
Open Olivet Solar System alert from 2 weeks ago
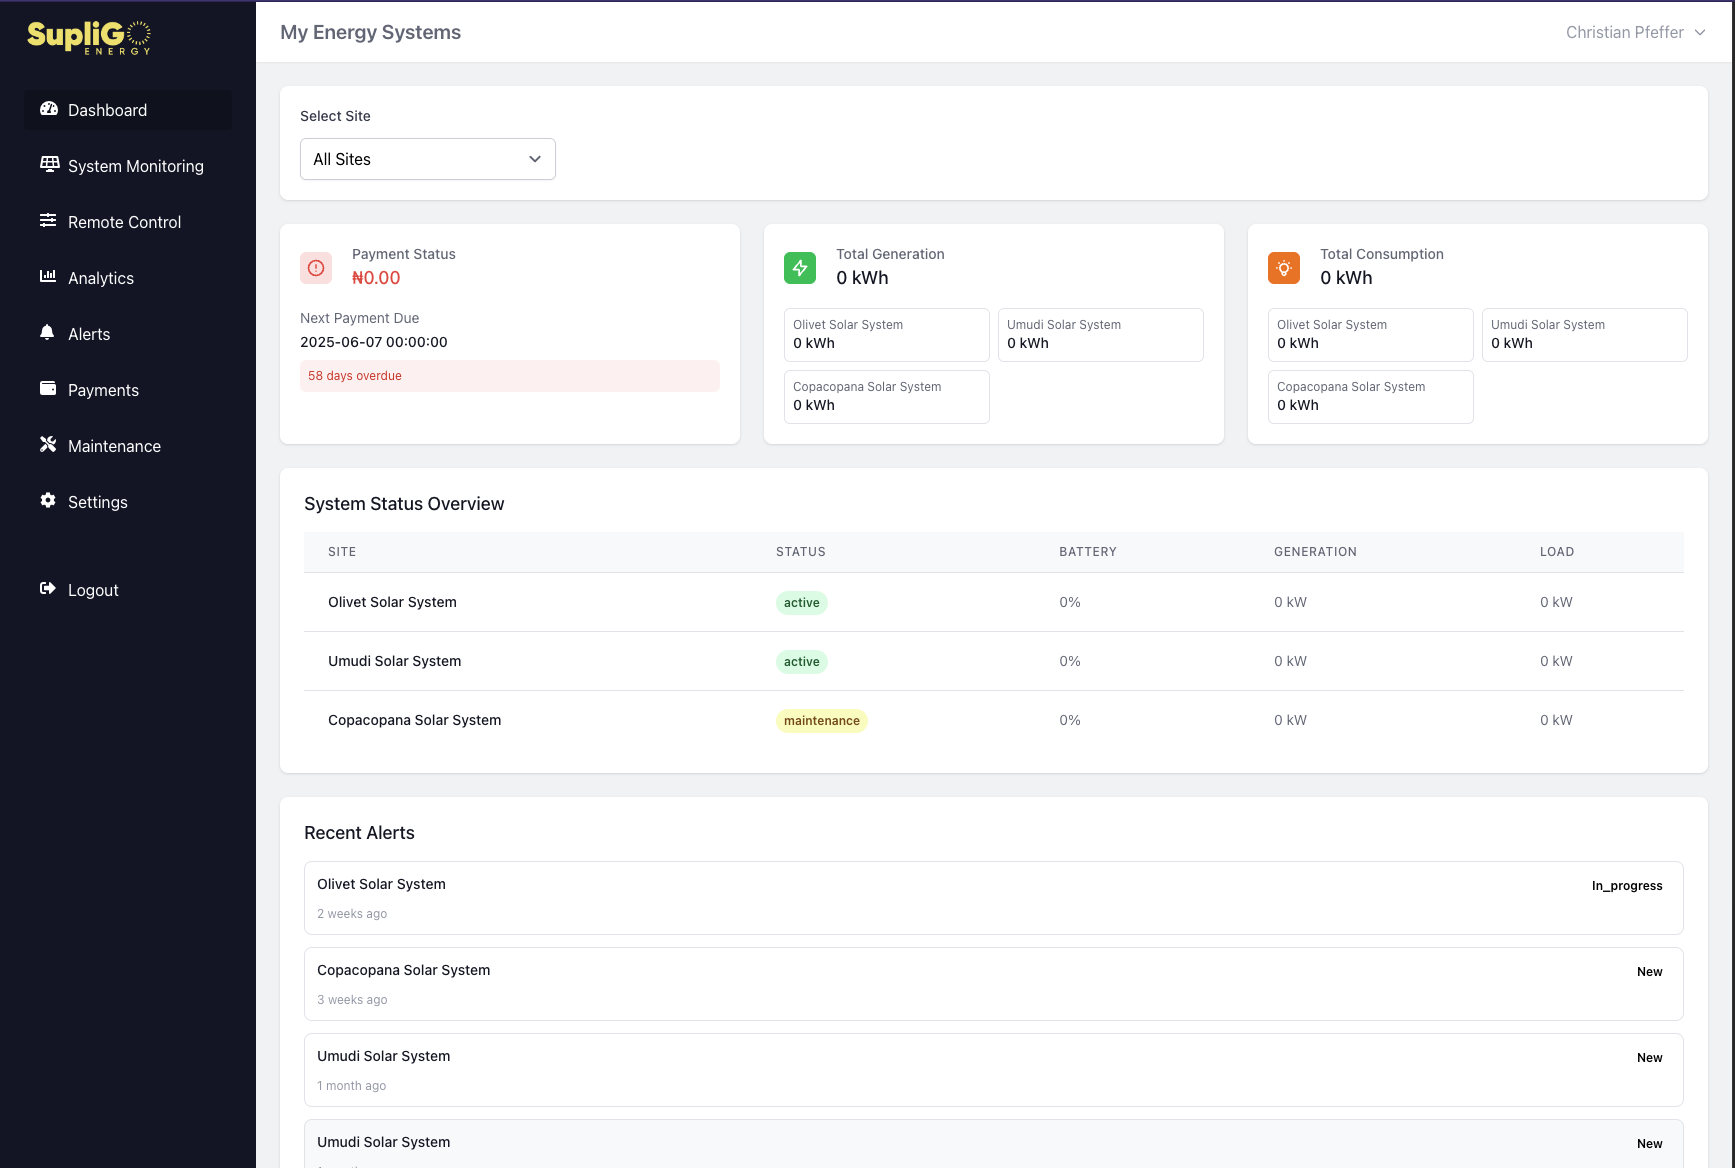pyautogui.click(x=994, y=898)
